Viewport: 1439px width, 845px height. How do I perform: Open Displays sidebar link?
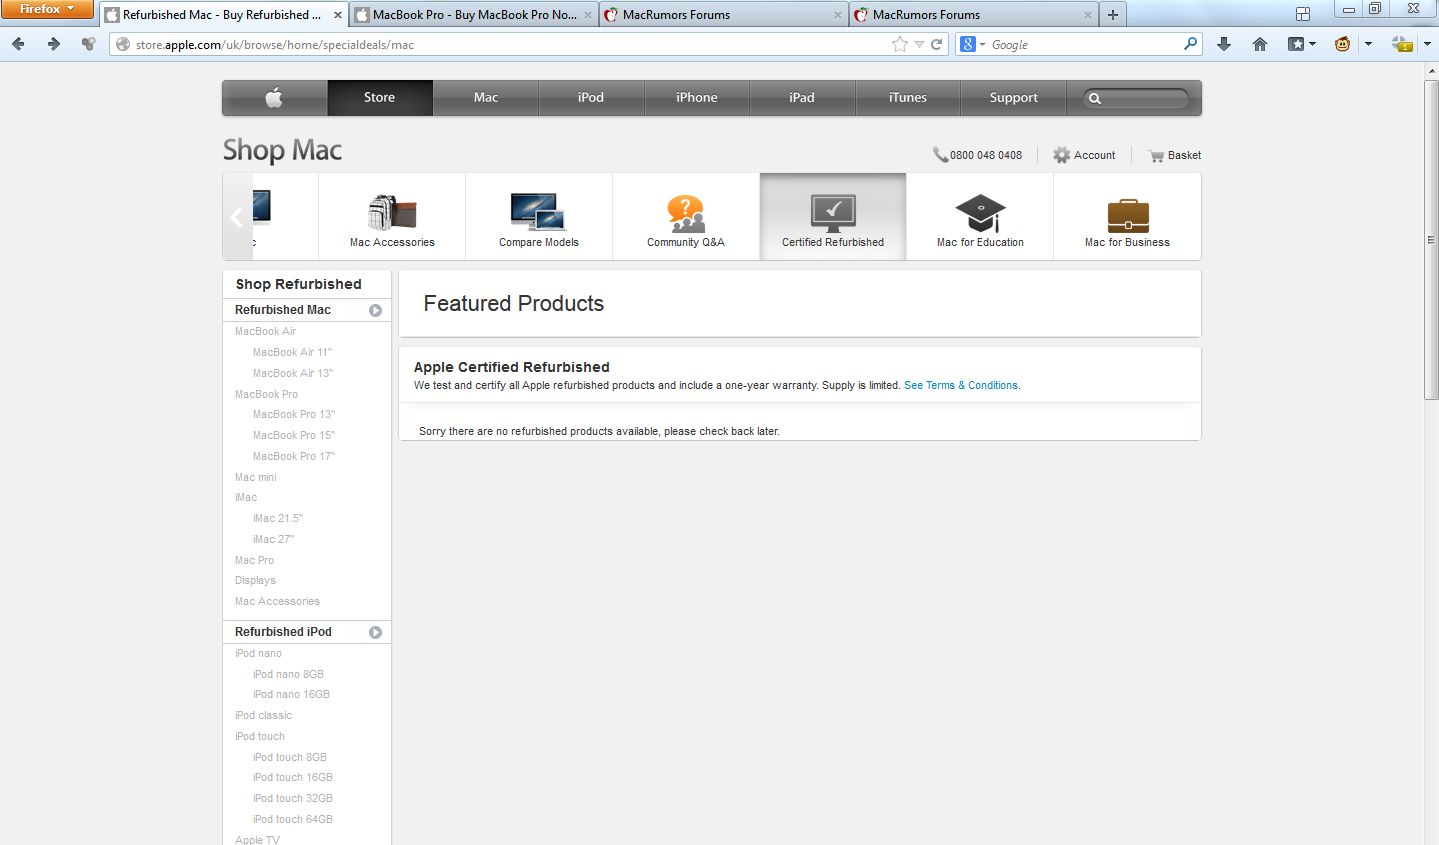(255, 580)
